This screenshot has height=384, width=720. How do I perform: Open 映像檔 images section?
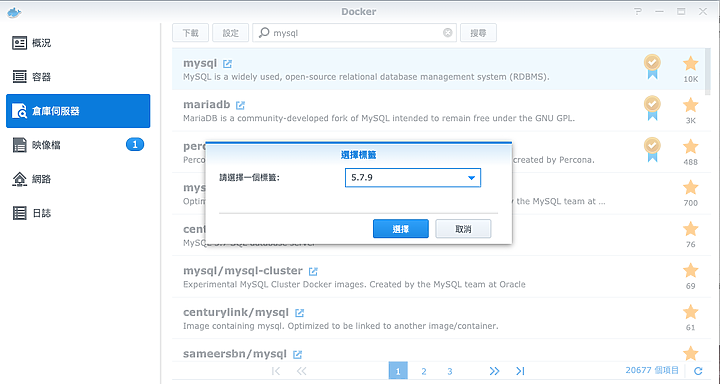click(78, 145)
